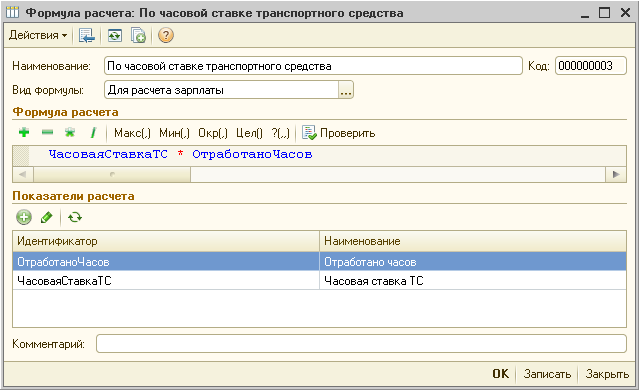The width and height of the screenshot is (639, 390).
Task: Insert minus operator into the formula
Action: click(x=47, y=132)
